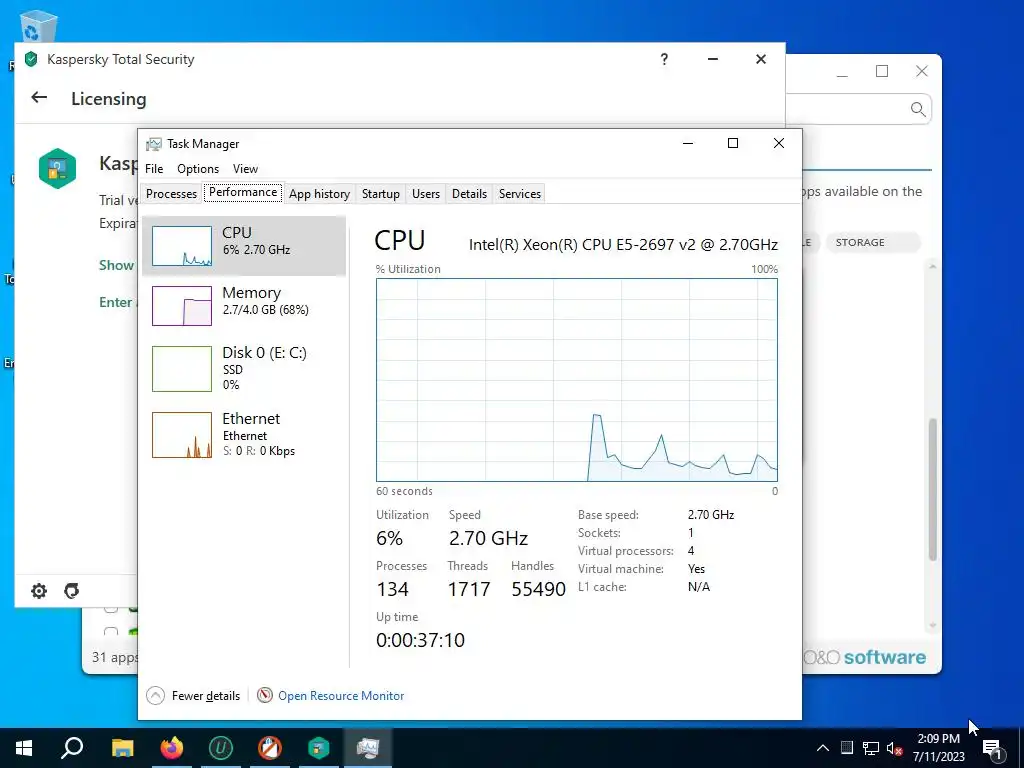This screenshot has height=768, width=1024.
Task: Click the square tray icon beside the chevron
Action: (x=846, y=748)
